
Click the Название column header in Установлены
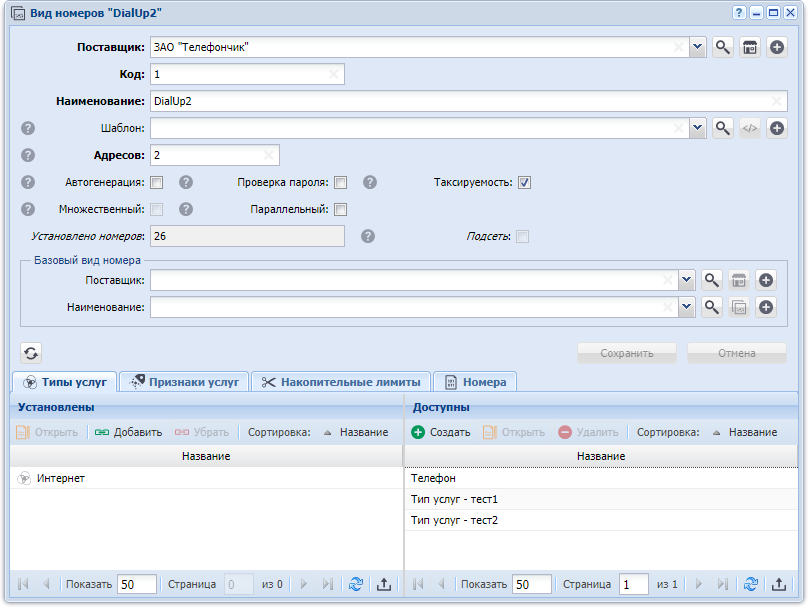pos(206,456)
